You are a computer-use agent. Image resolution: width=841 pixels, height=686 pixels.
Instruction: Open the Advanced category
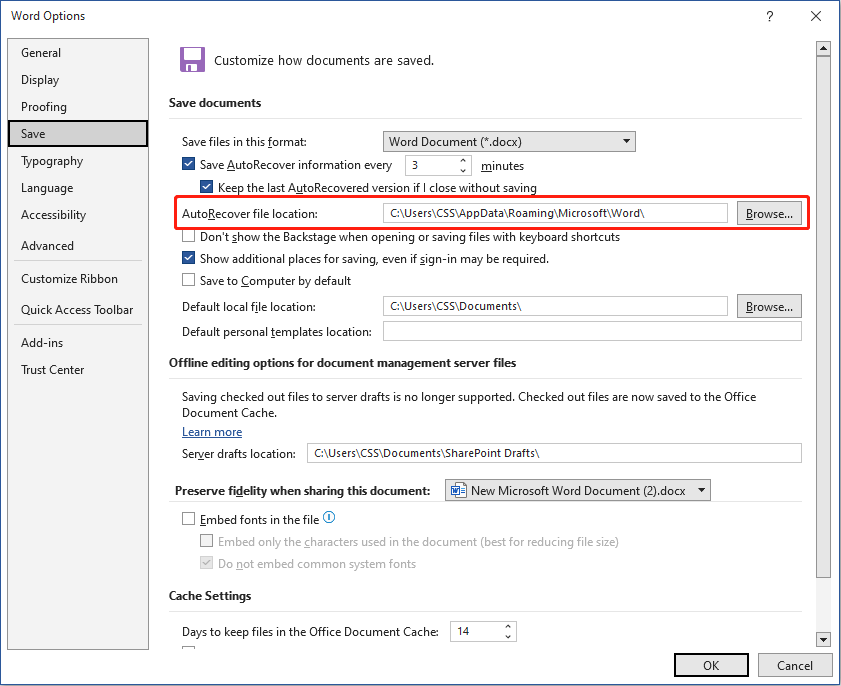(x=78, y=246)
